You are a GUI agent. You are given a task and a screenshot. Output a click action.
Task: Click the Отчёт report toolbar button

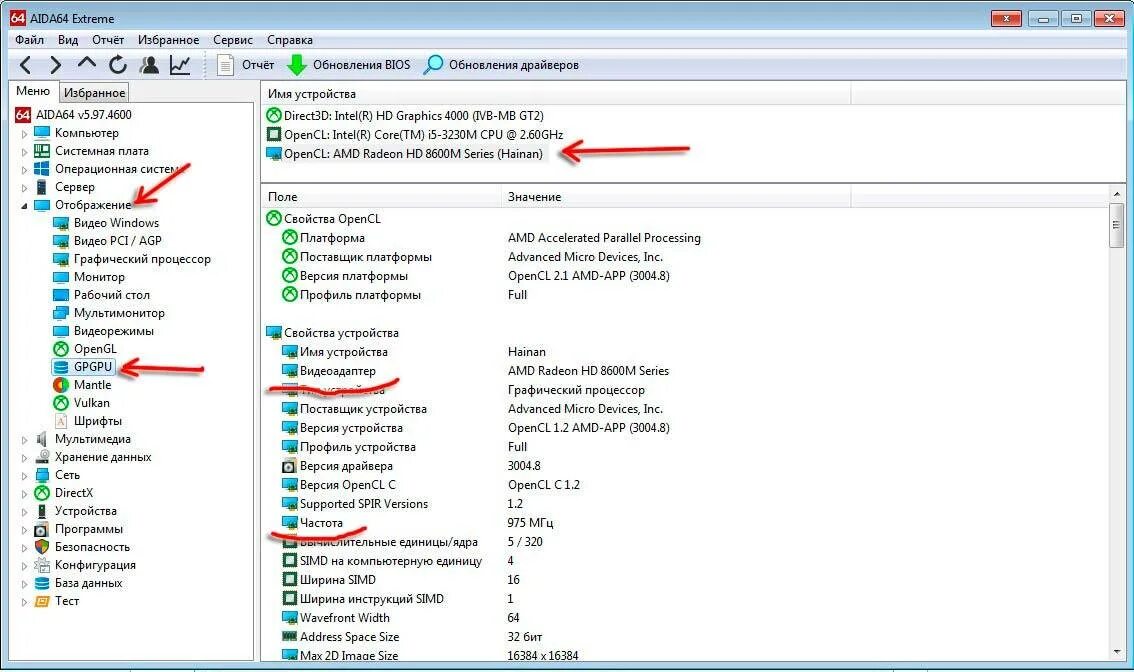point(246,65)
